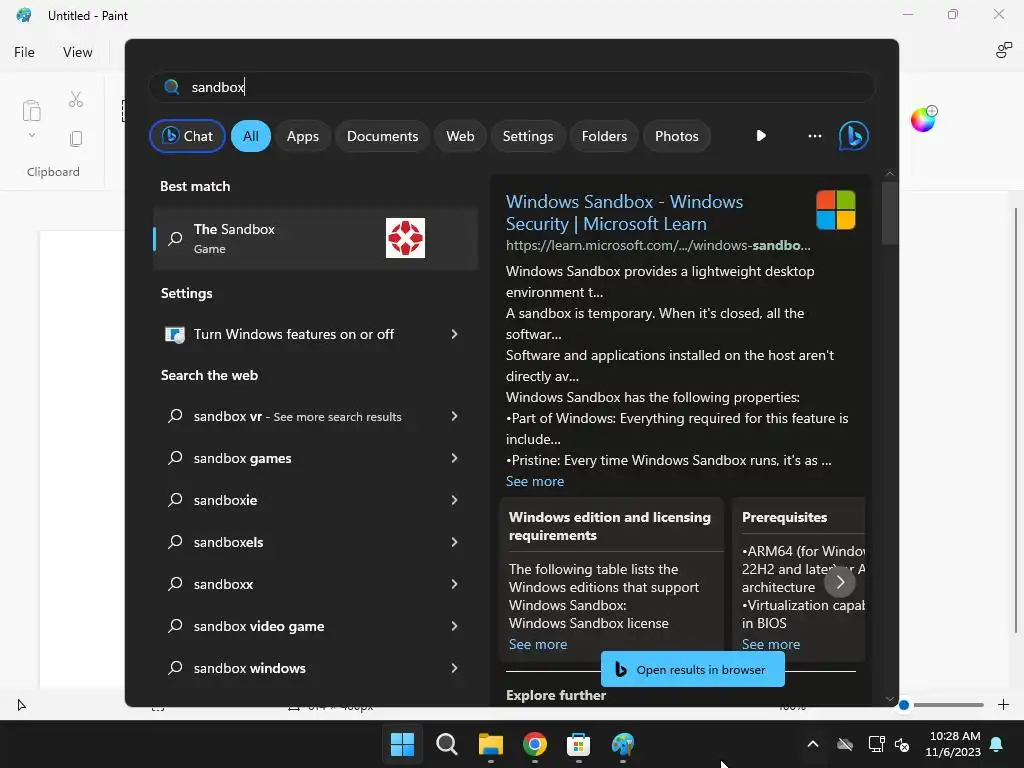Open the three-dots more options menu
This screenshot has height=768, width=1024.
[814, 136]
